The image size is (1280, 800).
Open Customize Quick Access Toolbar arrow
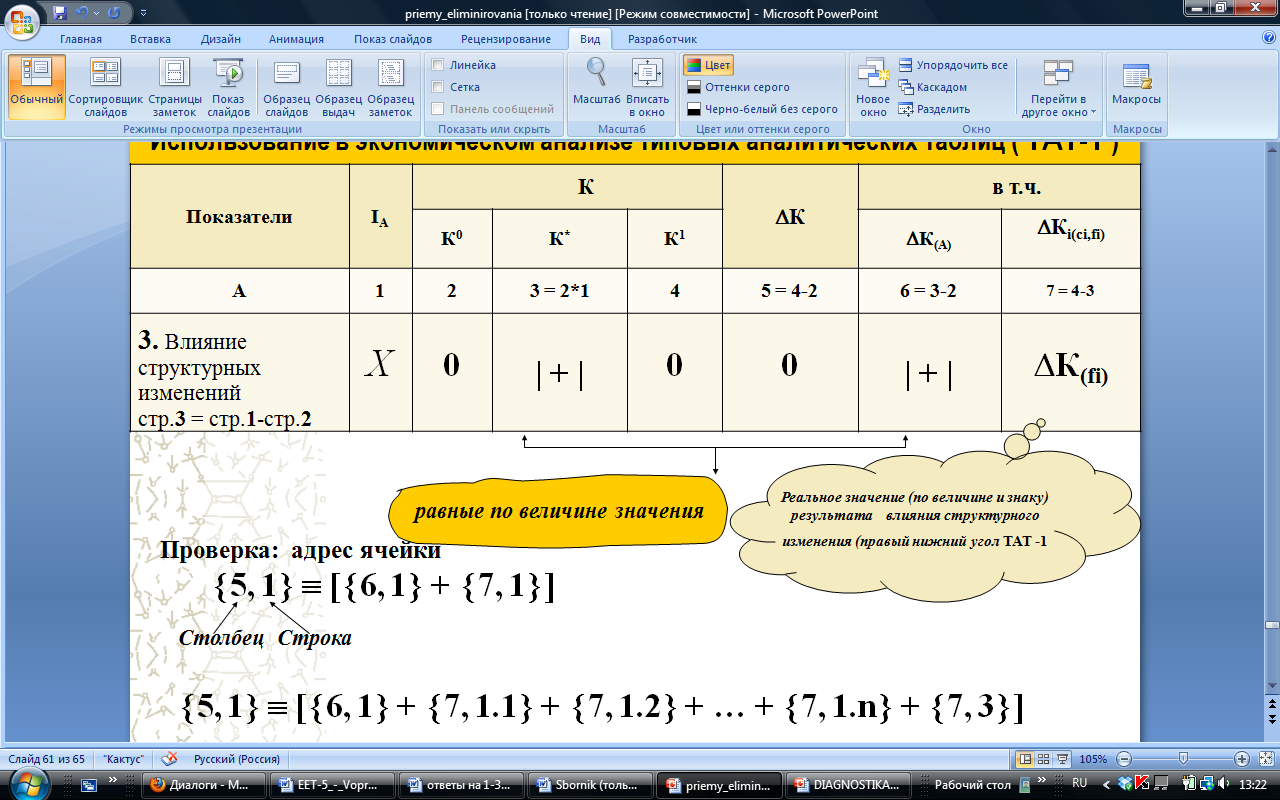point(141,14)
